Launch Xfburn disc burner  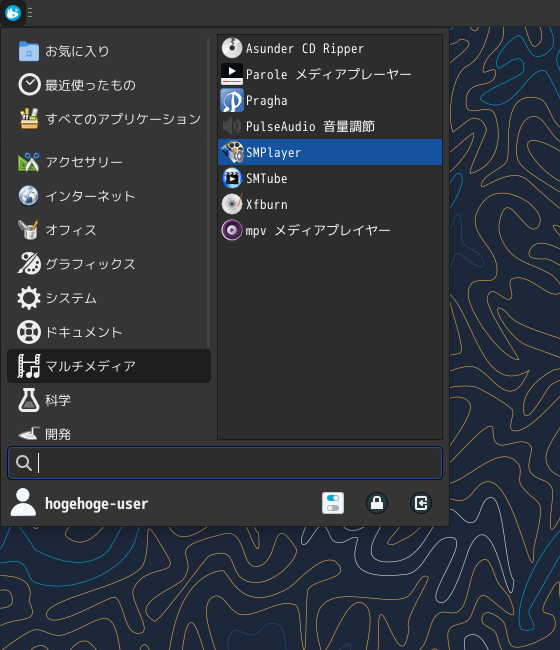[330, 204]
